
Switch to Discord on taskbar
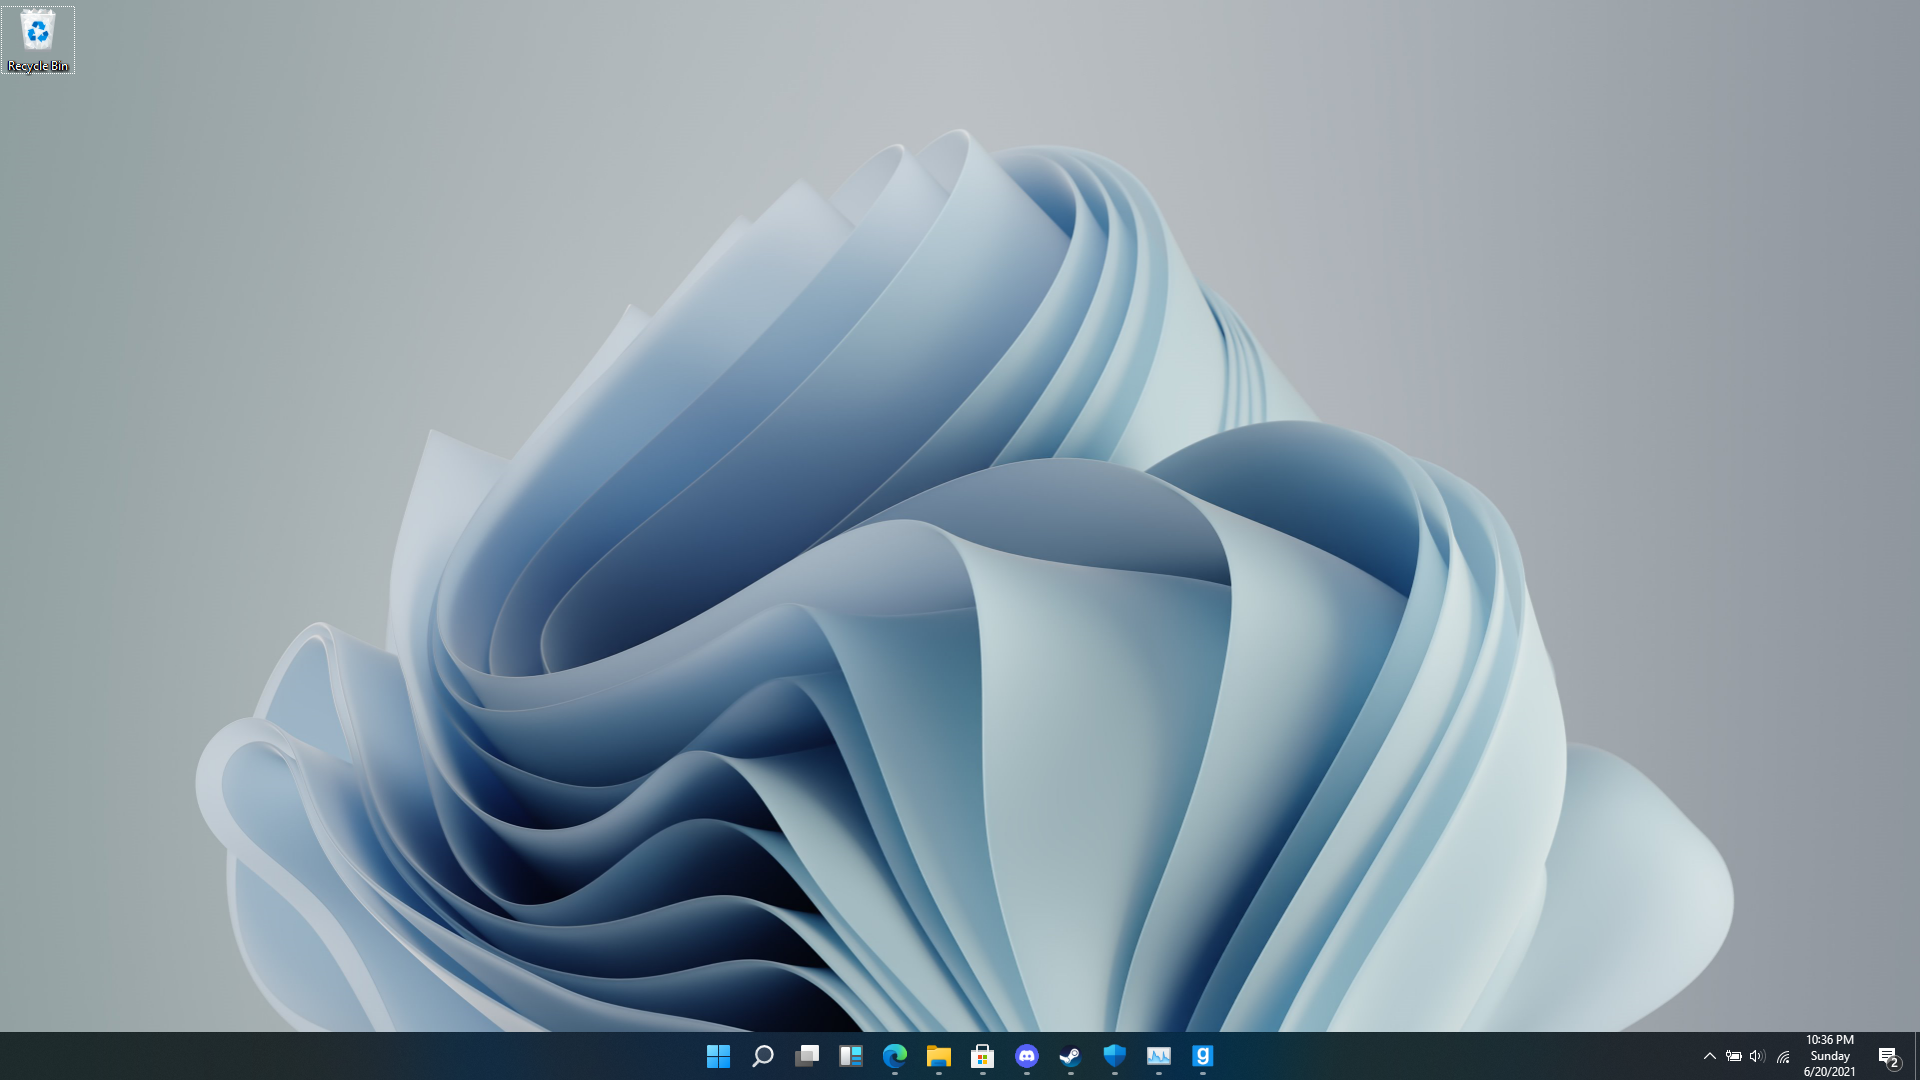point(1026,1056)
